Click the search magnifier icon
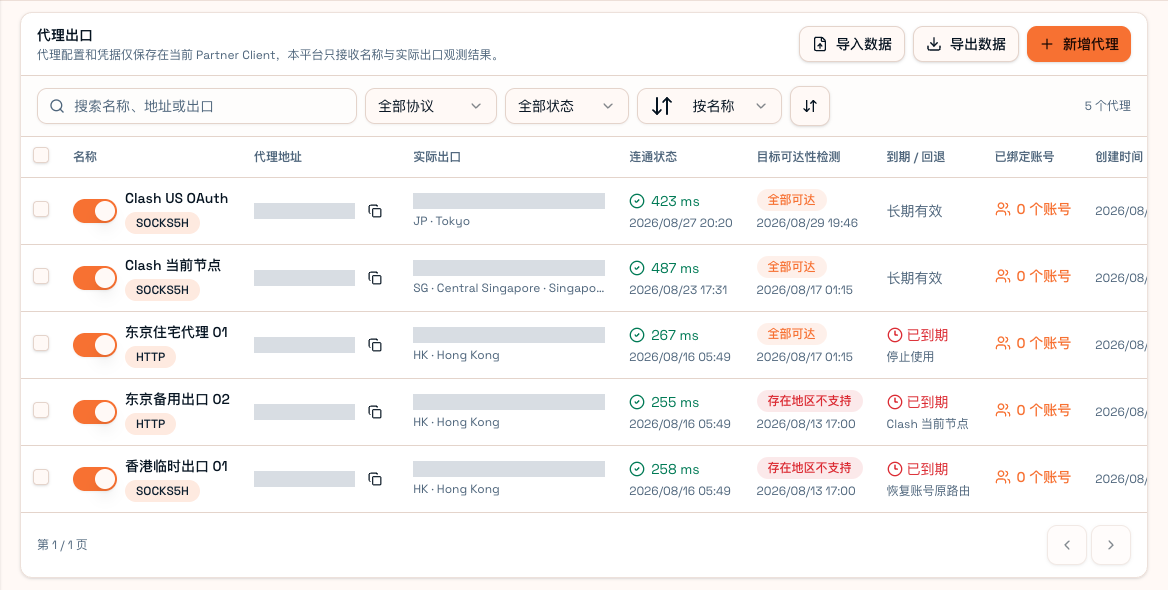 (x=57, y=106)
